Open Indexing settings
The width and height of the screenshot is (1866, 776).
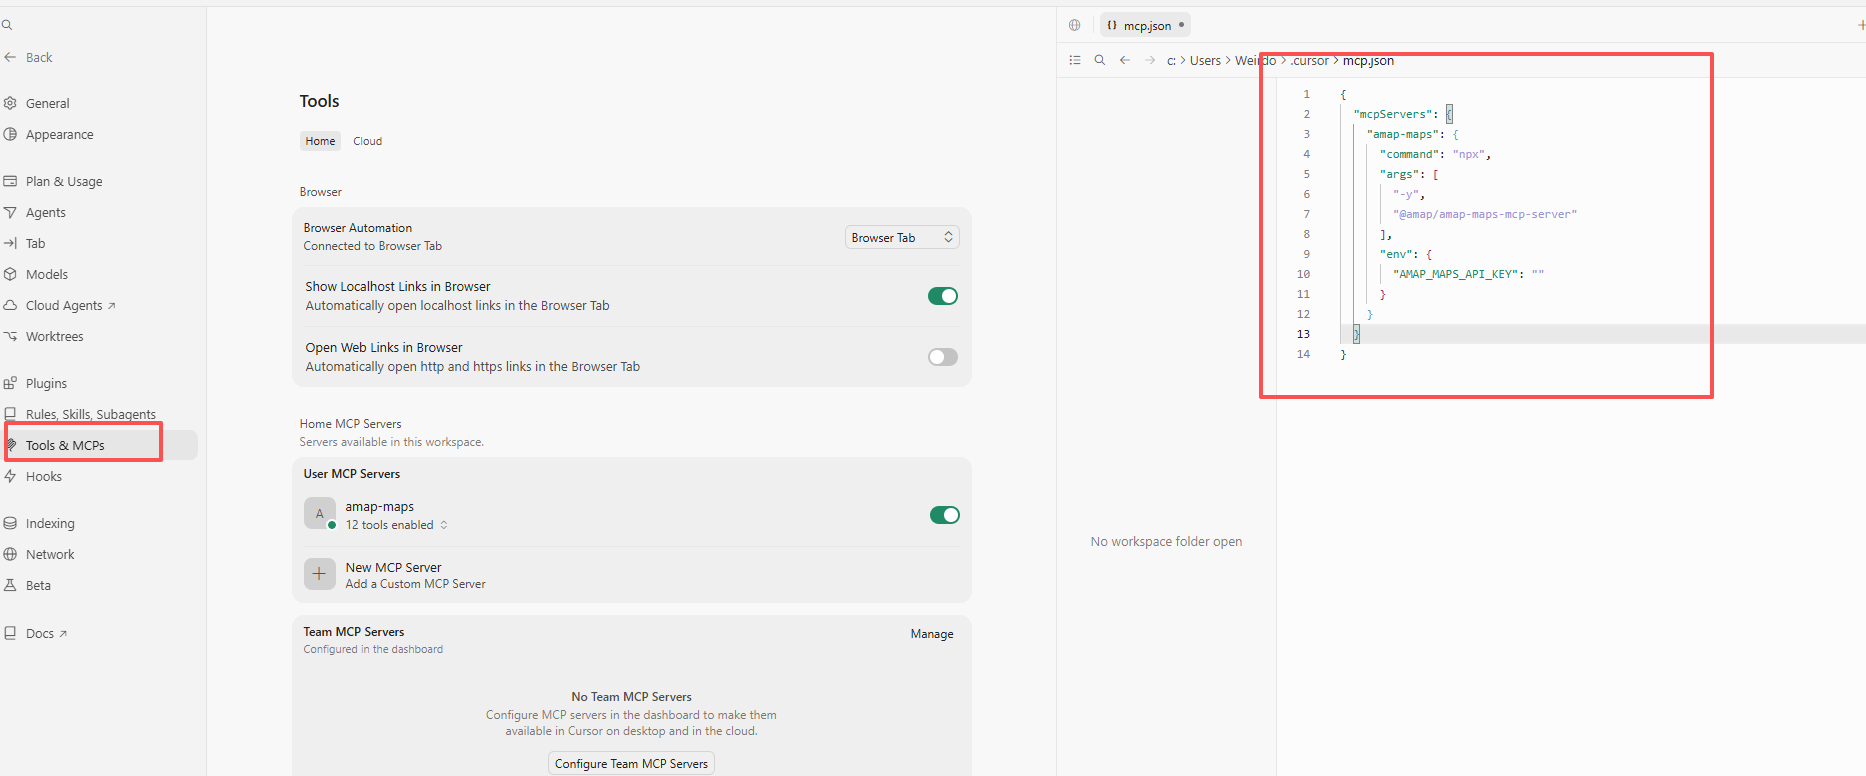pos(50,523)
